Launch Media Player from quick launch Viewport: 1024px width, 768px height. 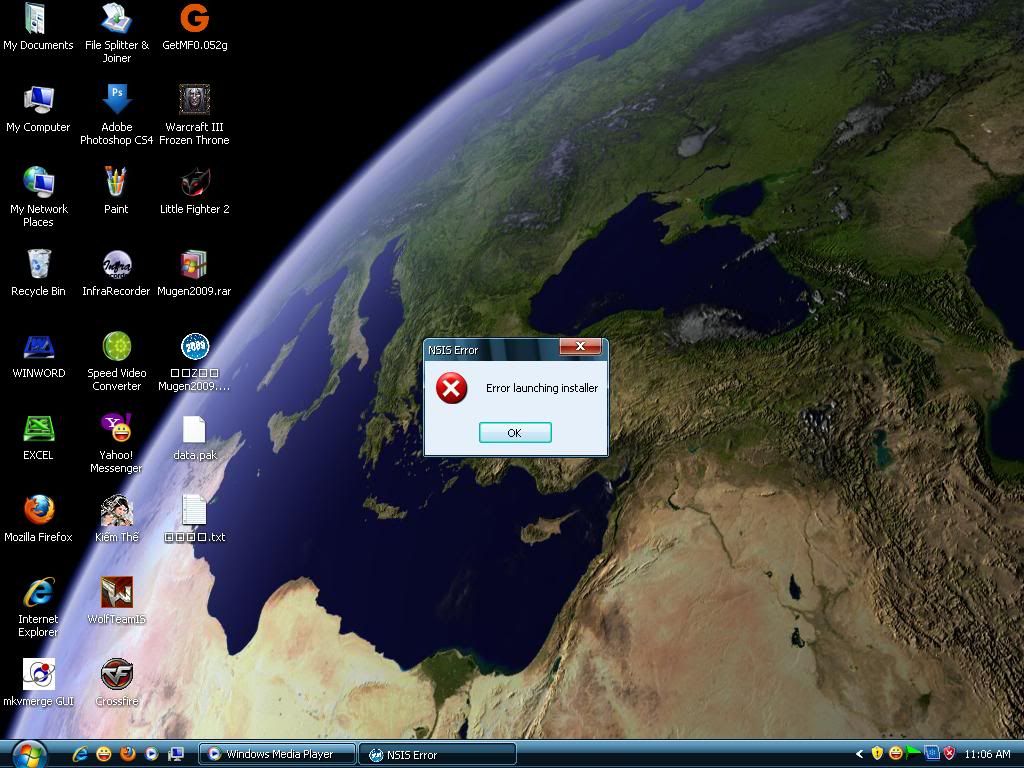pos(152,754)
